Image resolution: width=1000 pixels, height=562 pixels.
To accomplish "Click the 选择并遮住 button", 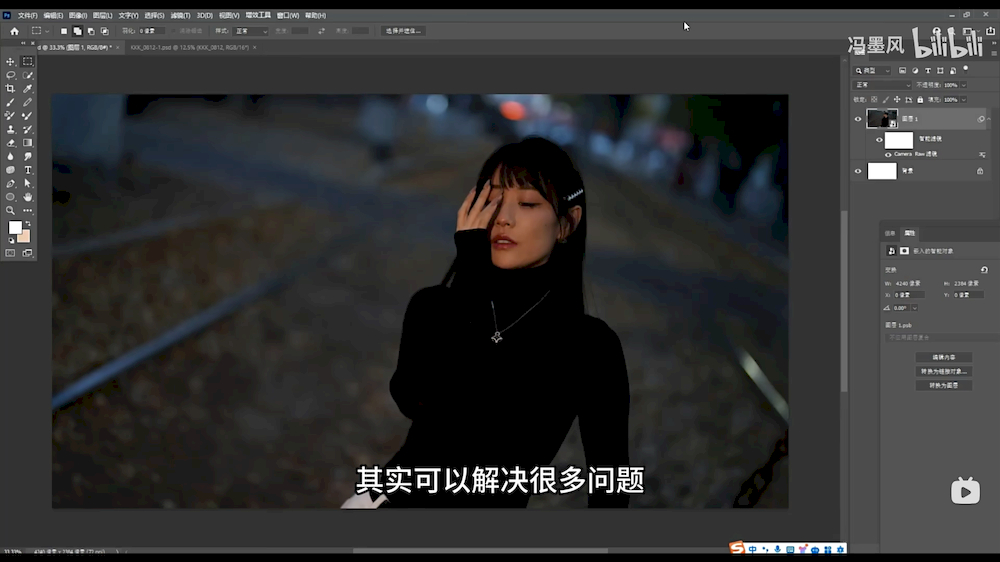I will [x=403, y=31].
